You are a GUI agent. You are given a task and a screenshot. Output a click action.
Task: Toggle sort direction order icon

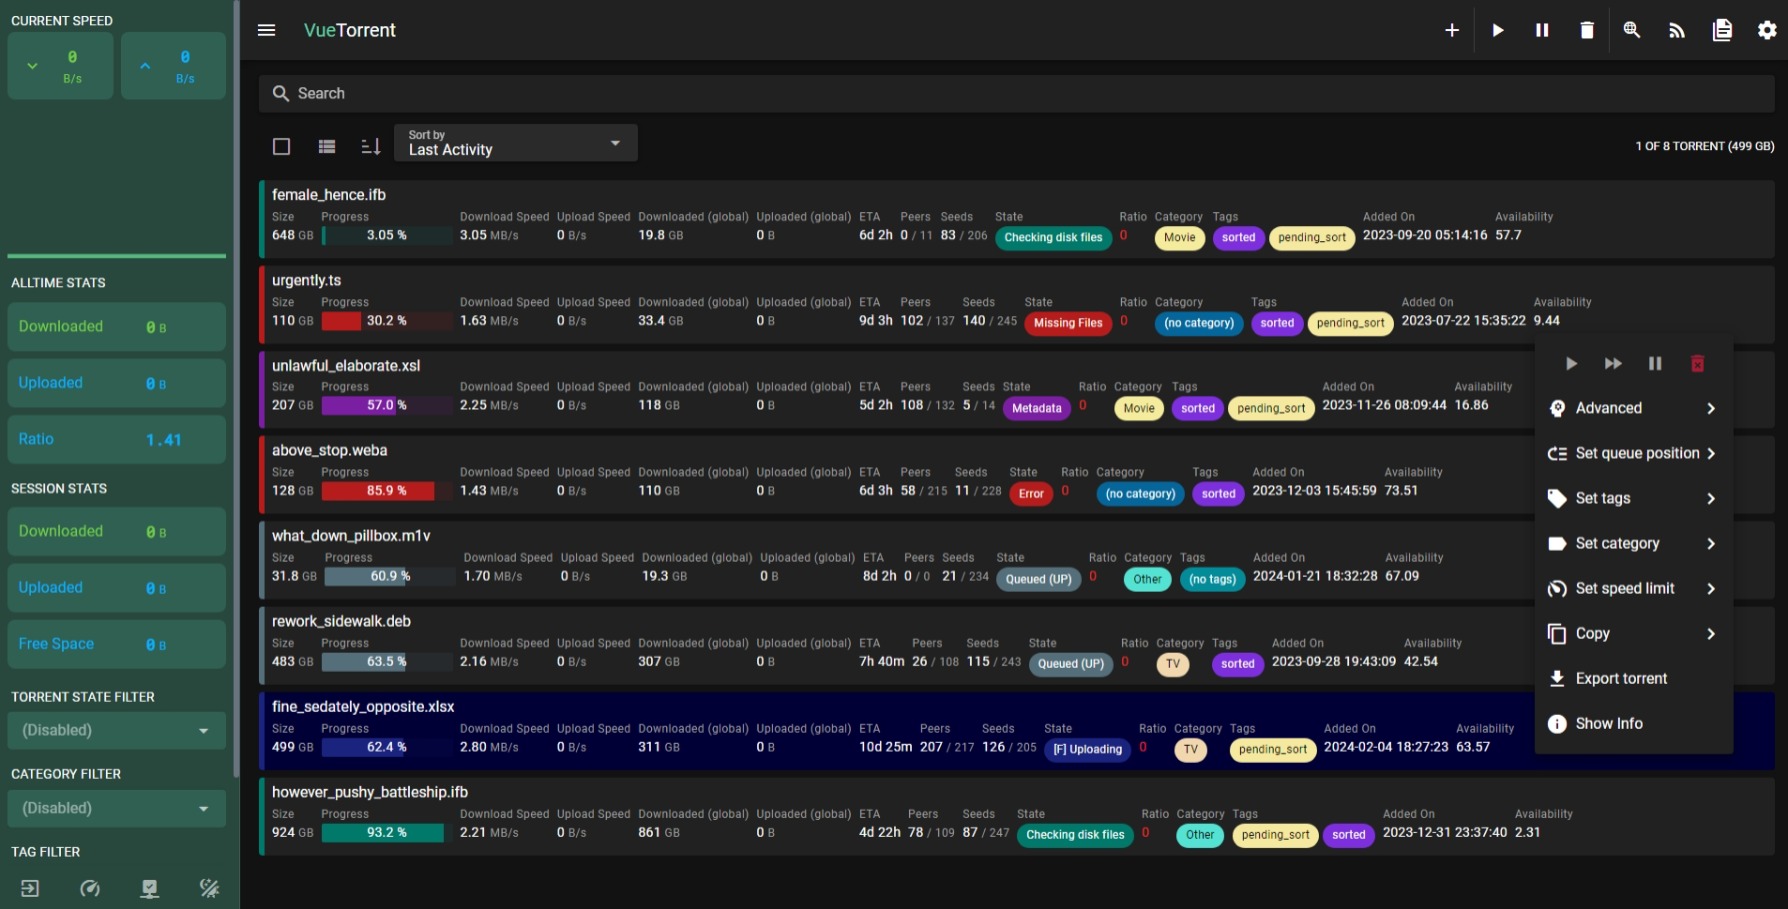click(x=371, y=146)
